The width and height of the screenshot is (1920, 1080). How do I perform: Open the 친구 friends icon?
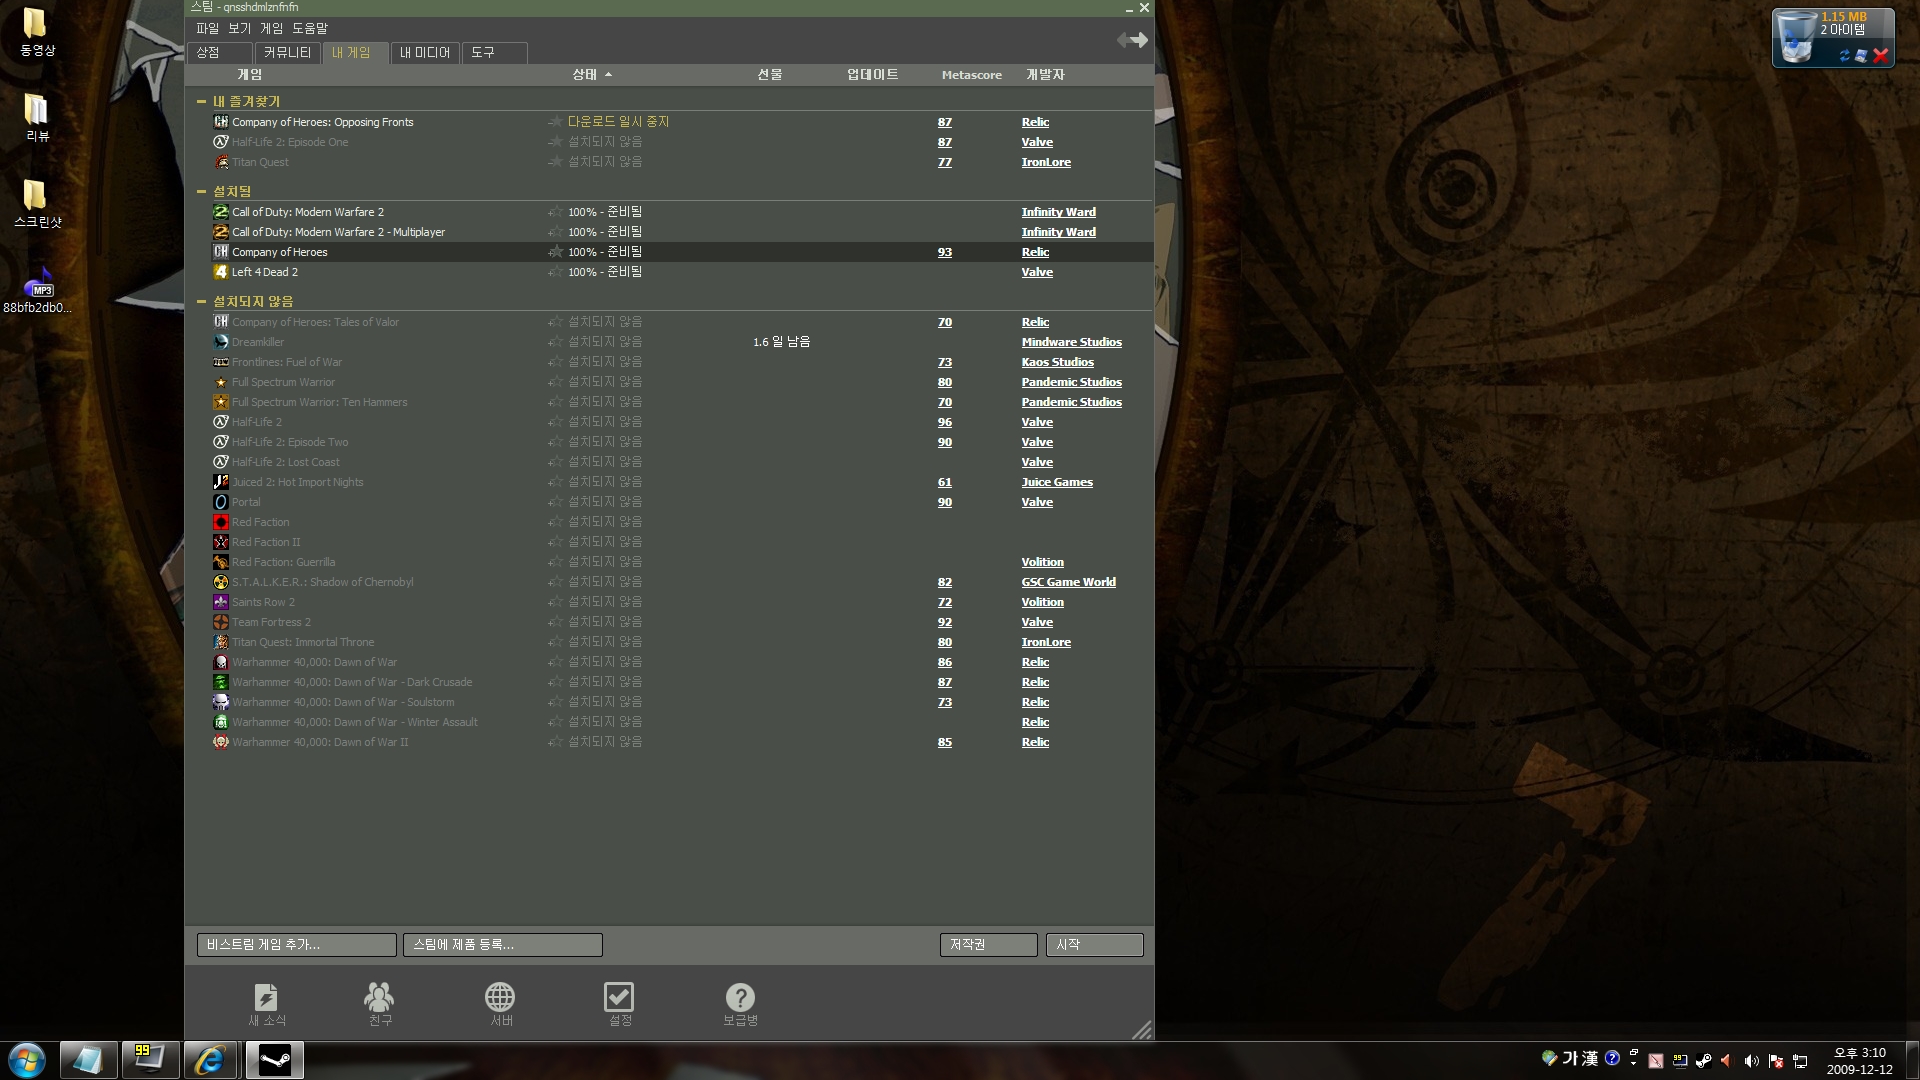click(379, 998)
